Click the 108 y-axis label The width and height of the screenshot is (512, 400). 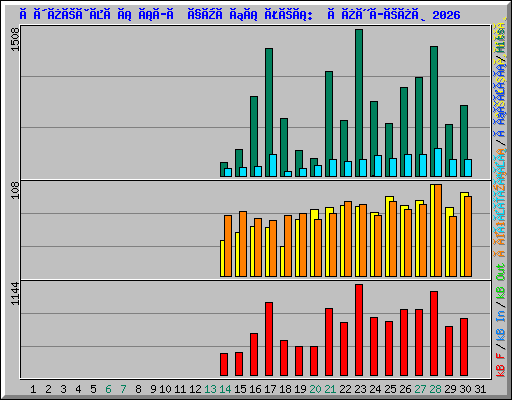(x=15, y=191)
